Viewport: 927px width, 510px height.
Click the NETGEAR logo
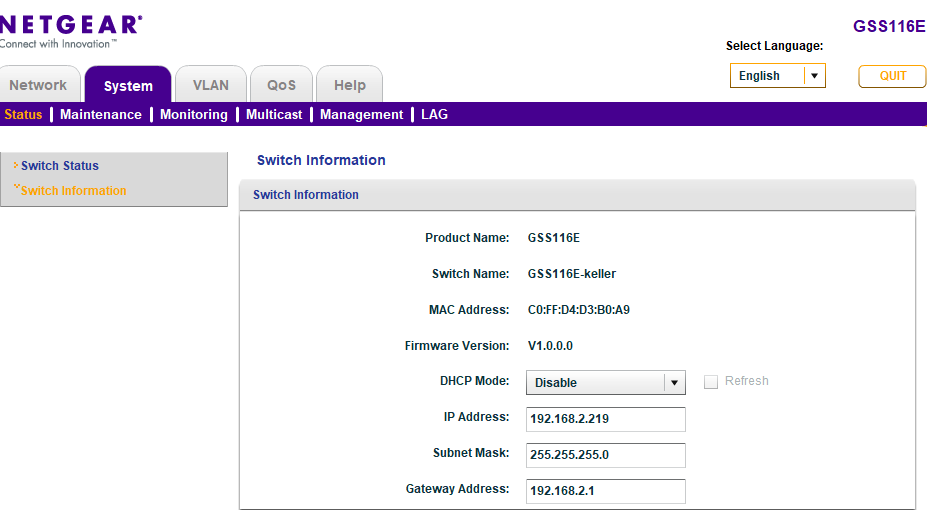71,31
